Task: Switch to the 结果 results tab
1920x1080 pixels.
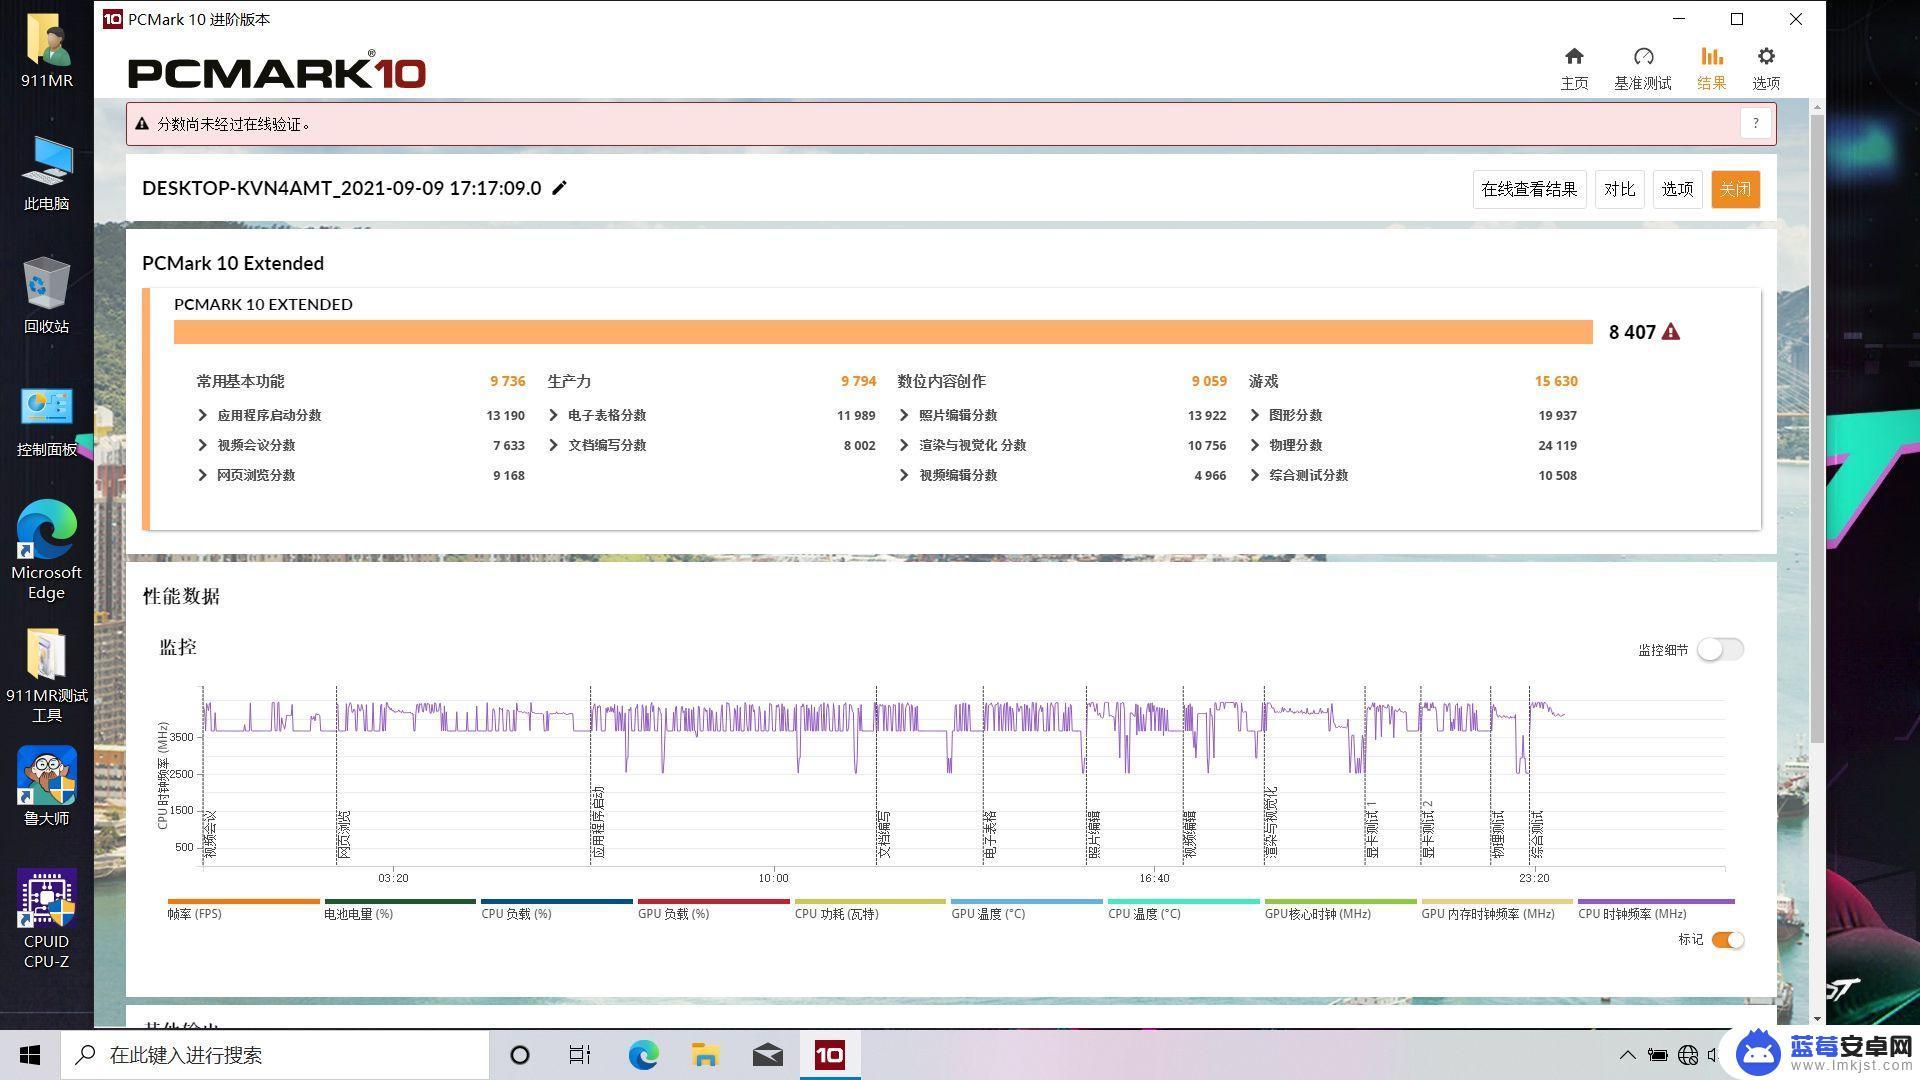Action: 1711,68
